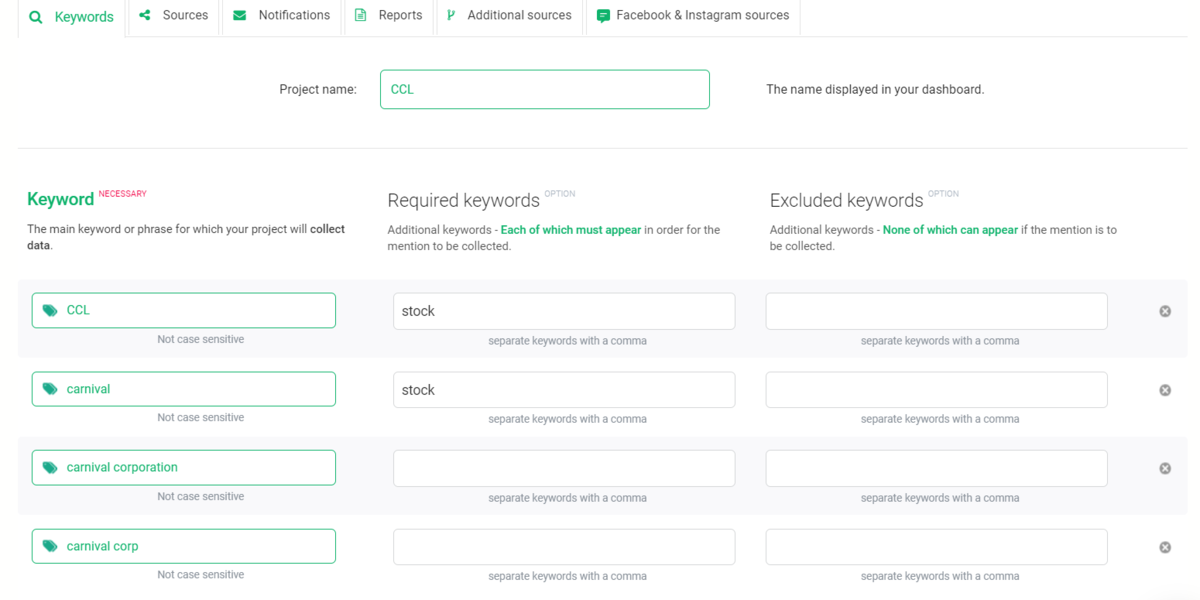Click the red NECESSARY label

(122, 194)
